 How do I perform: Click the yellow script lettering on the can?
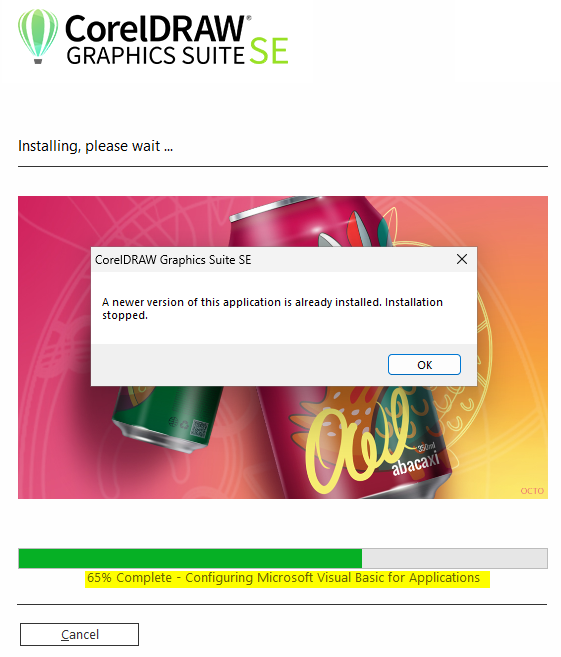pos(356,440)
